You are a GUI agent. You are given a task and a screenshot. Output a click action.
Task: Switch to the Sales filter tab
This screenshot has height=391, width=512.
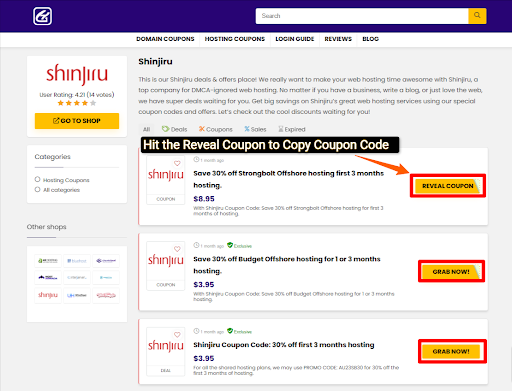[255, 129]
